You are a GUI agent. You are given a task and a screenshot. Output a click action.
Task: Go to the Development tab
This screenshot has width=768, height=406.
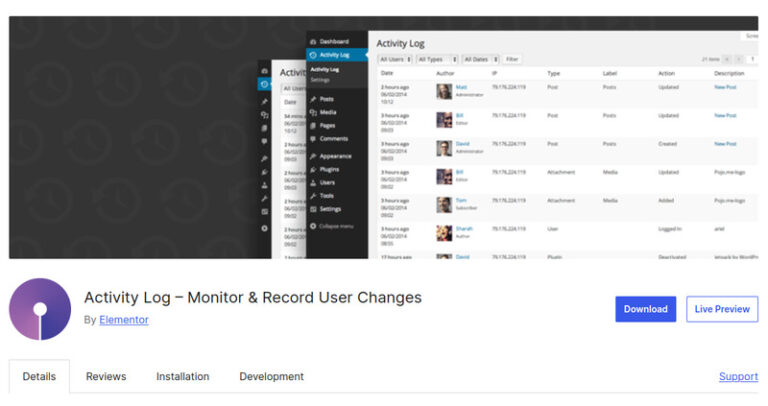click(x=271, y=376)
